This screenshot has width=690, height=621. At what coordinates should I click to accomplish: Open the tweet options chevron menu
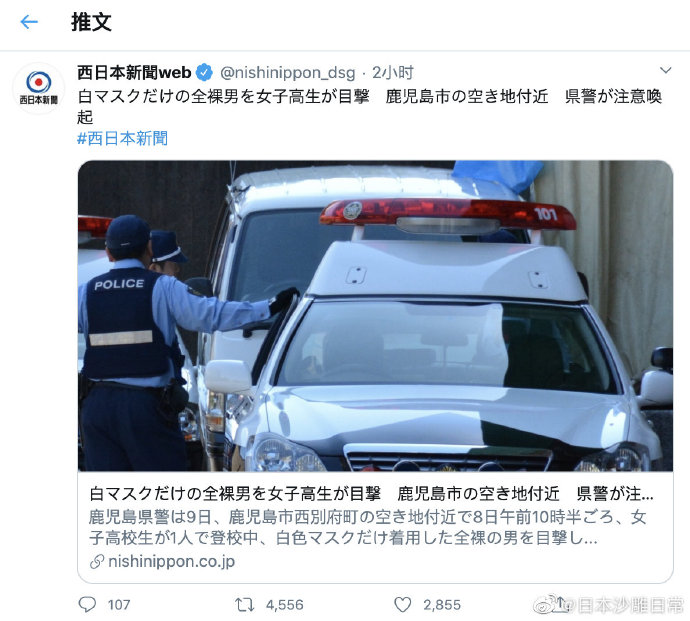click(x=665, y=70)
